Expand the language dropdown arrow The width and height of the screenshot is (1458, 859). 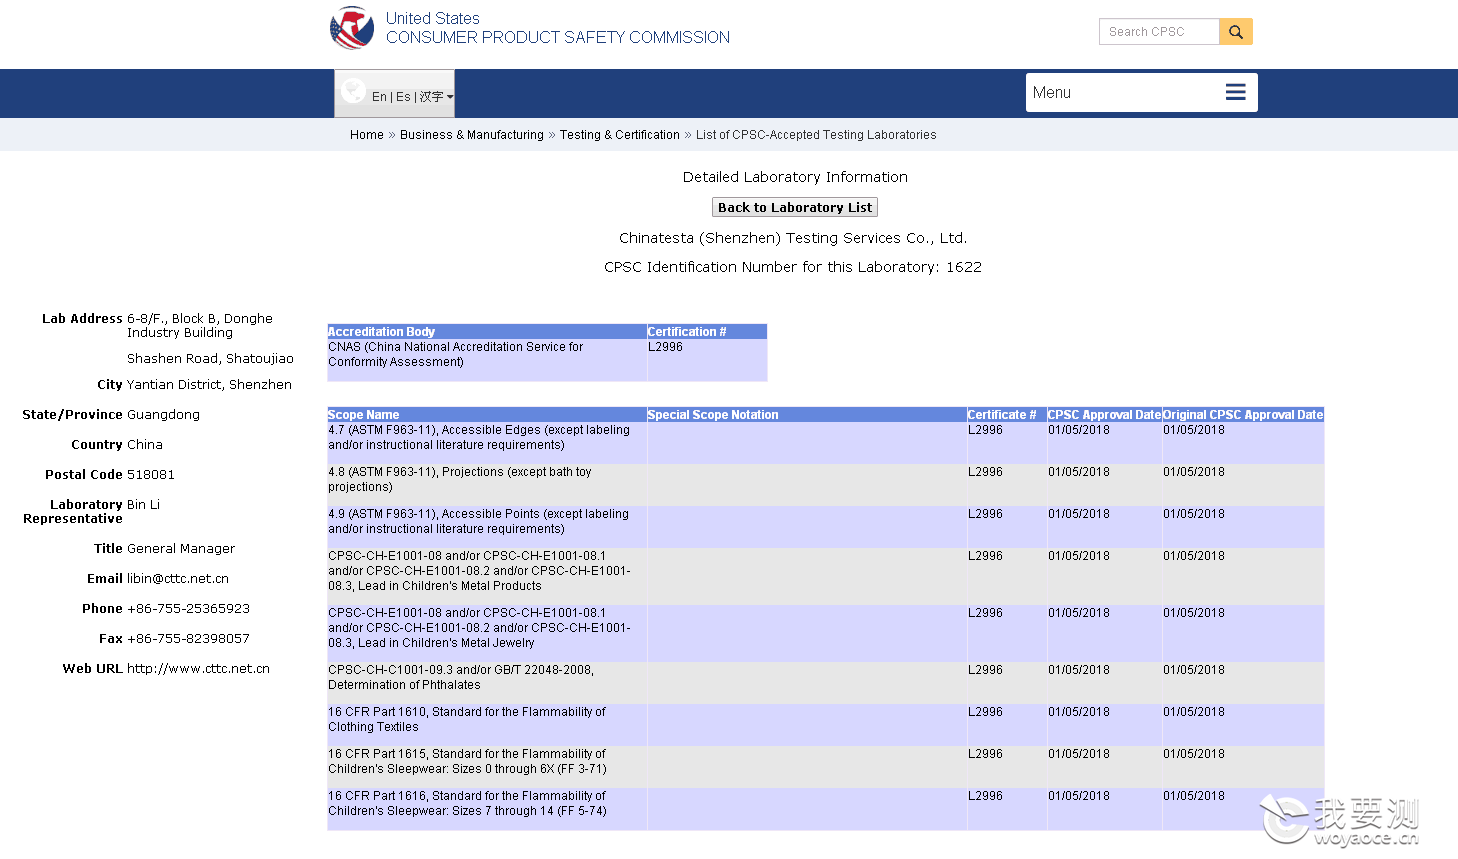(450, 97)
